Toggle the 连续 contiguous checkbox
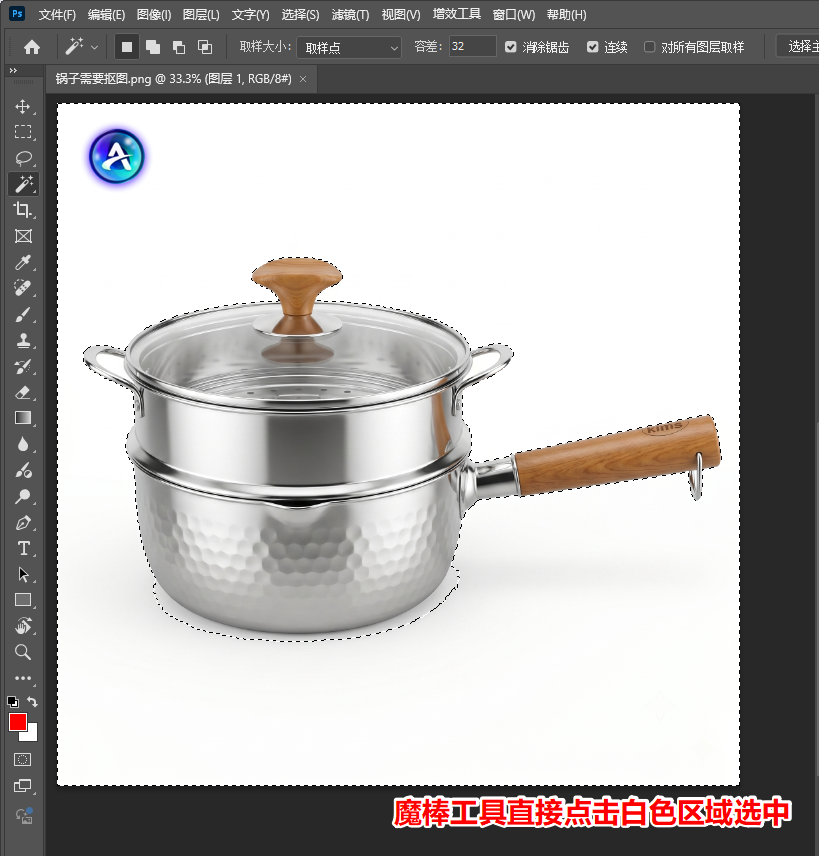Viewport: 819px width, 856px height. [x=592, y=47]
